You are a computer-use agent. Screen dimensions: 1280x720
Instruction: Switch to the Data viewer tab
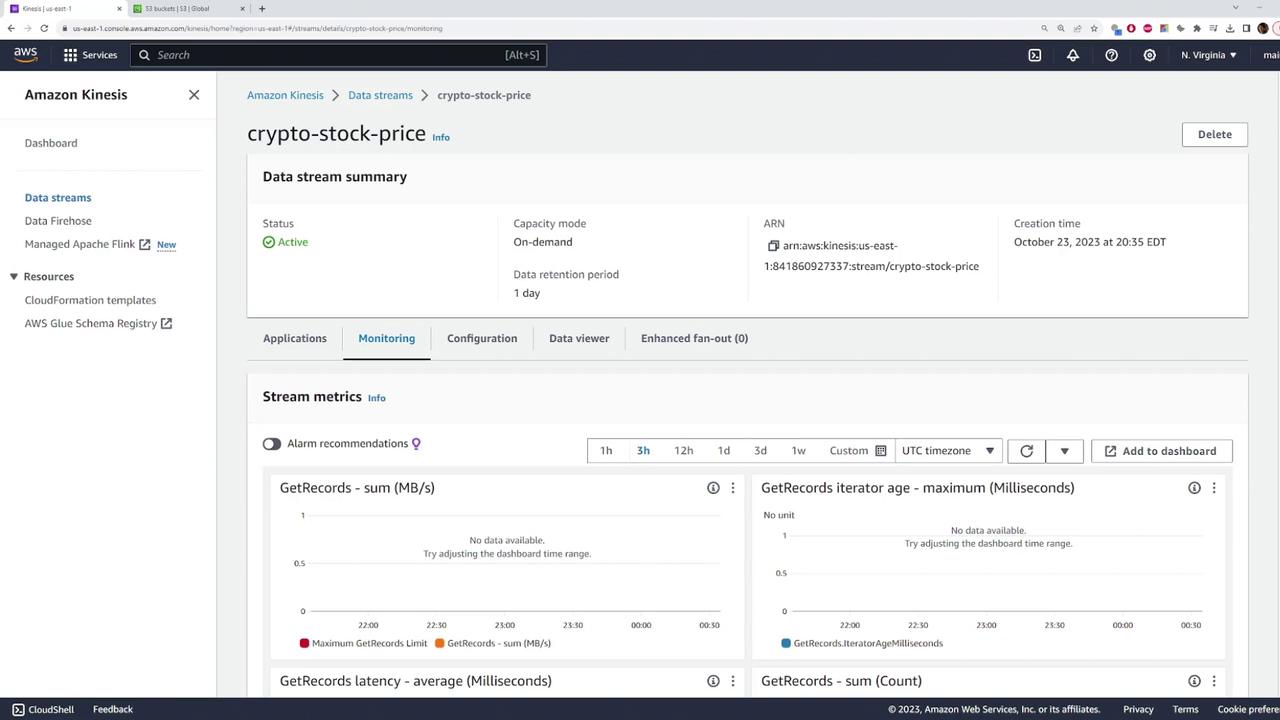pyautogui.click(x=579, y=338)
